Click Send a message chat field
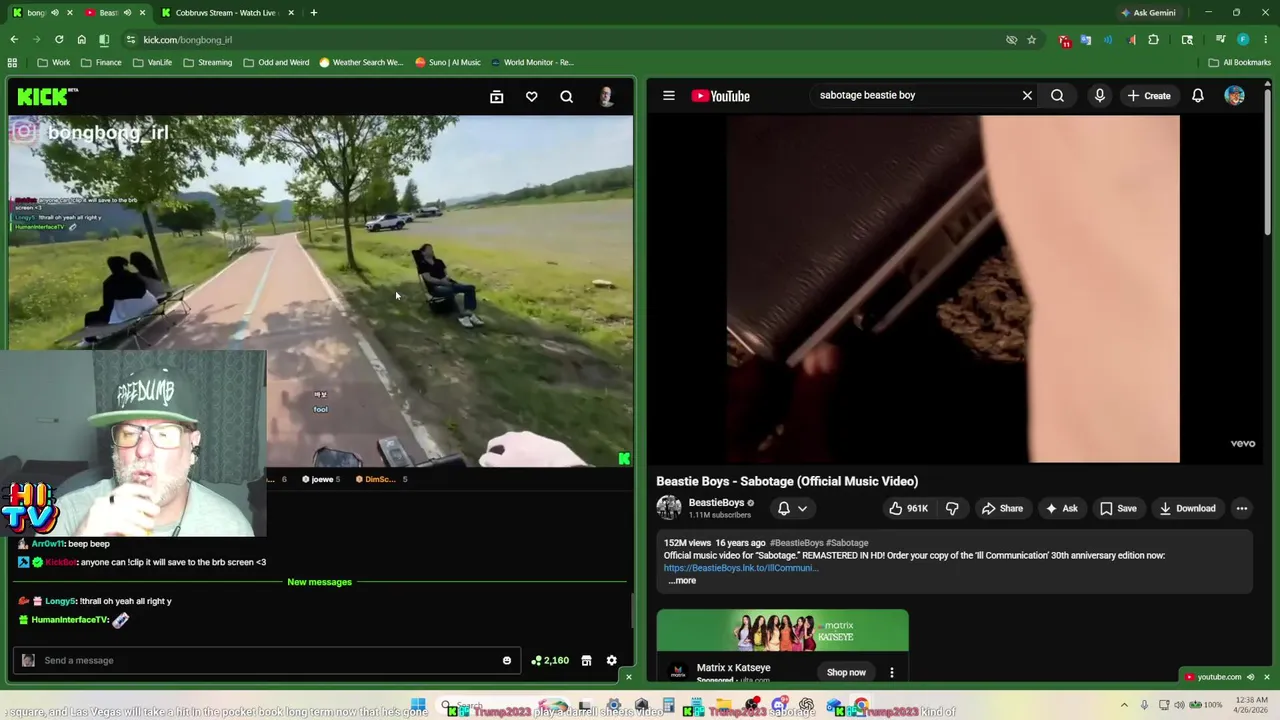The width and height of the screenshot is (1280, 720). (x=268, y=660)
